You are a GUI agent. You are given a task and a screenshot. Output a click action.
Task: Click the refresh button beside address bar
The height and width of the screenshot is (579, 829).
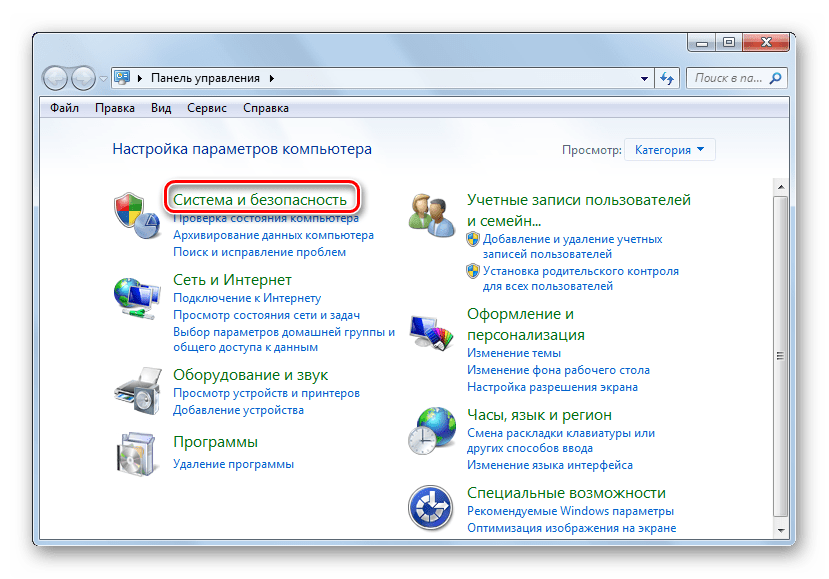[x=667, y=79]
